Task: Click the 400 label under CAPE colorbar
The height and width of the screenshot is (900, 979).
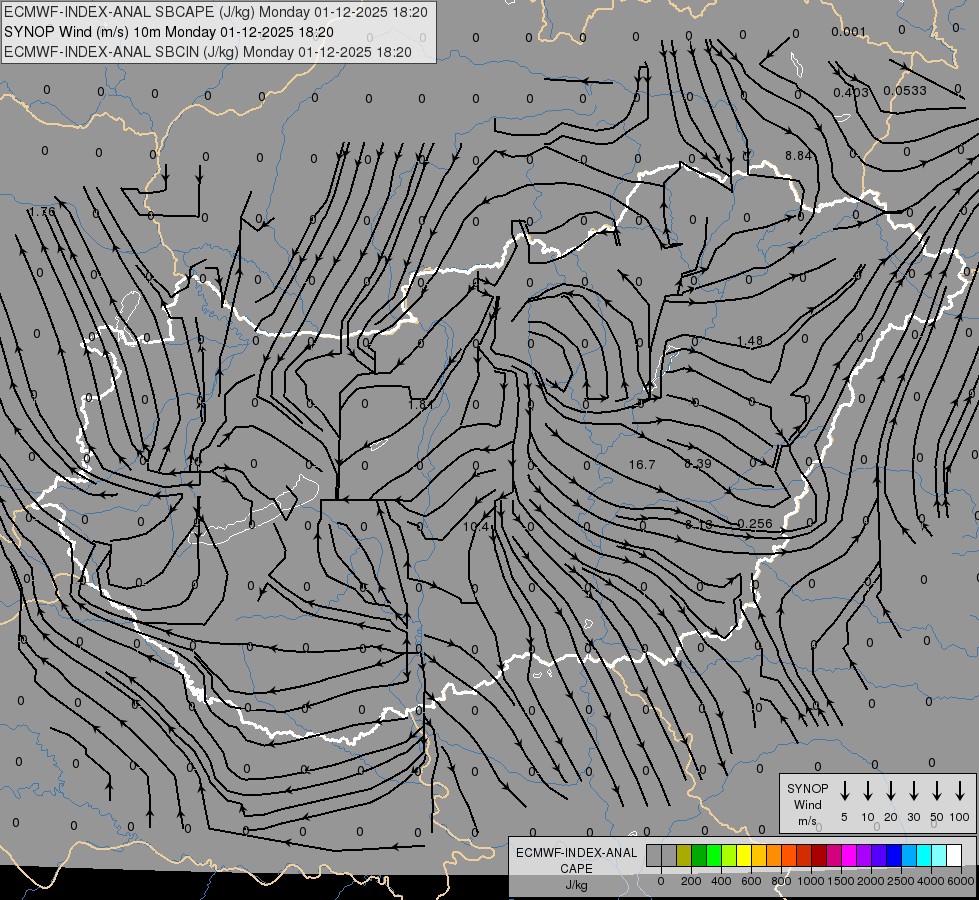Action: (721, 881)
